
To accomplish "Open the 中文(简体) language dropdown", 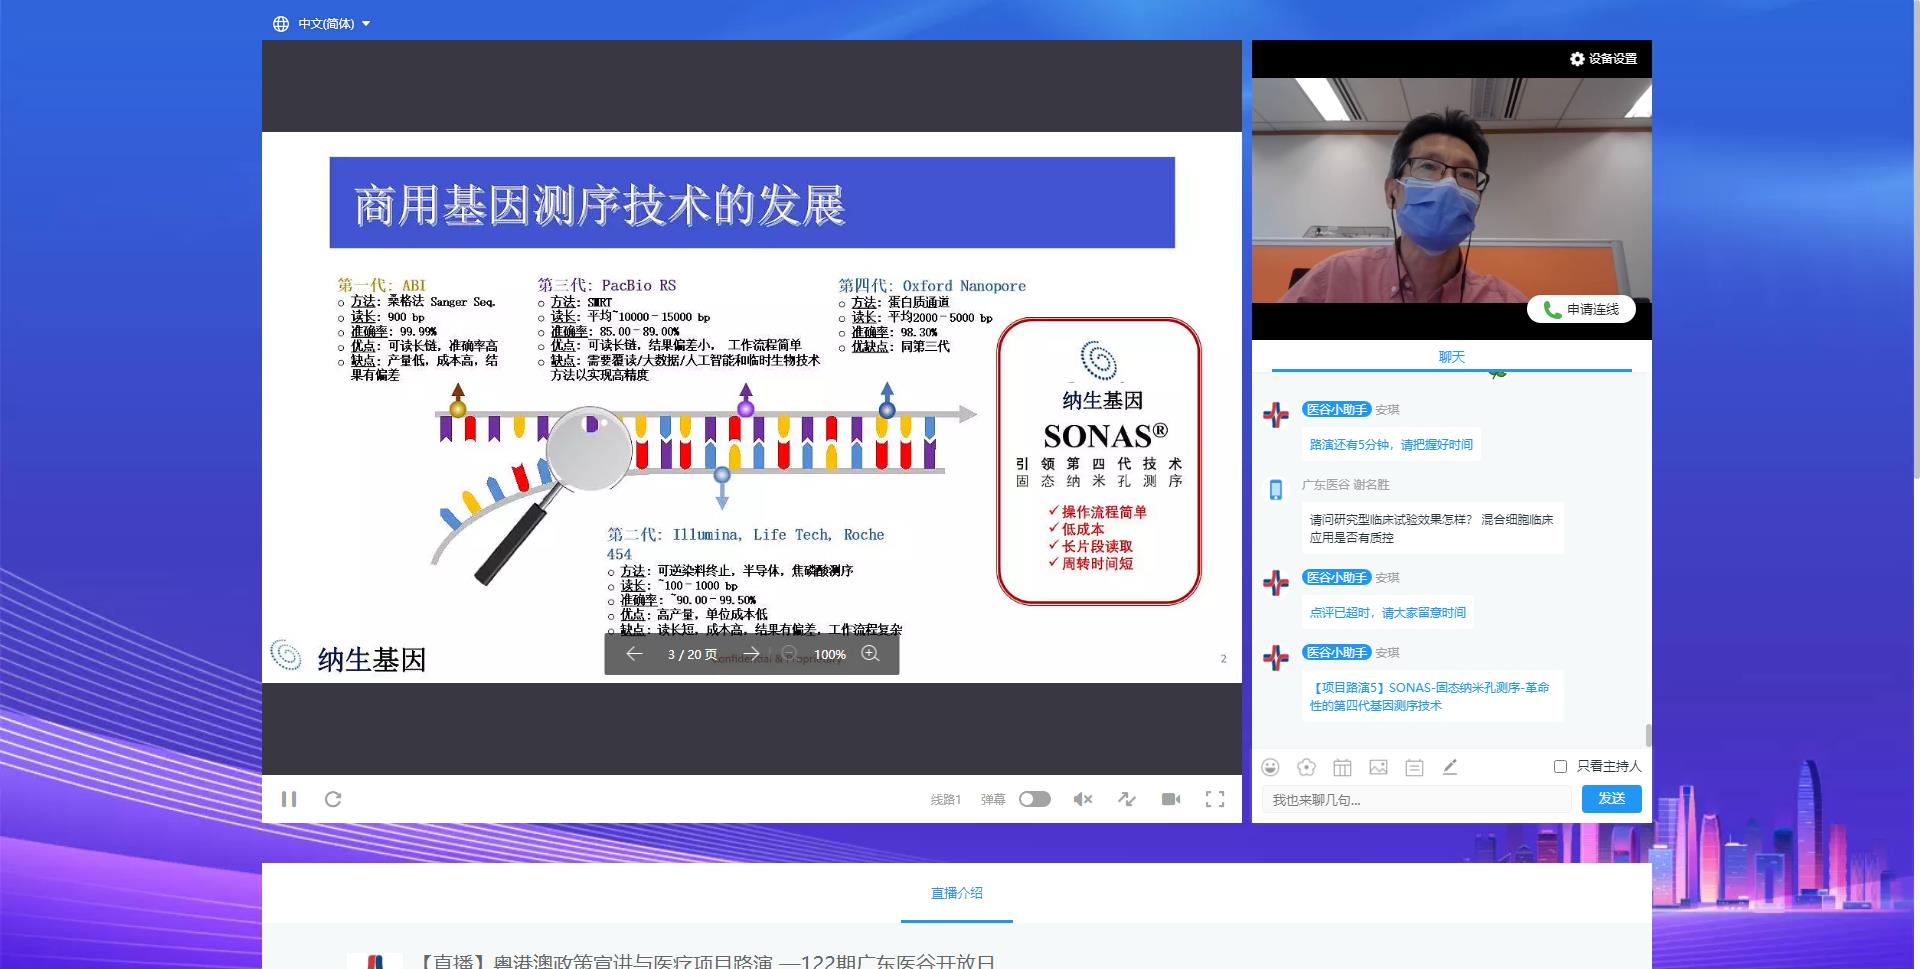I will click(322, 24).
